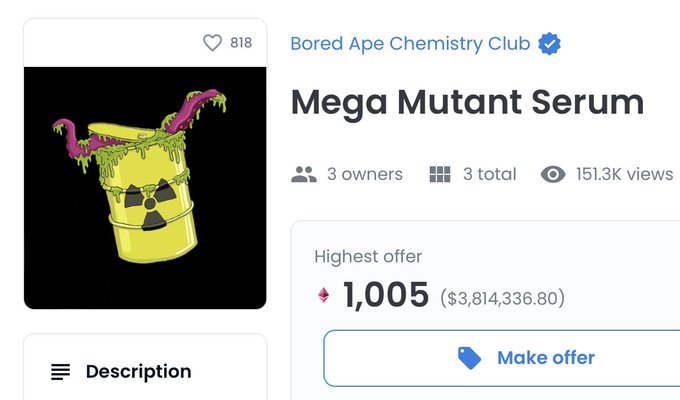Open the Mega Mutant Serum artwork image

point(145,188)
